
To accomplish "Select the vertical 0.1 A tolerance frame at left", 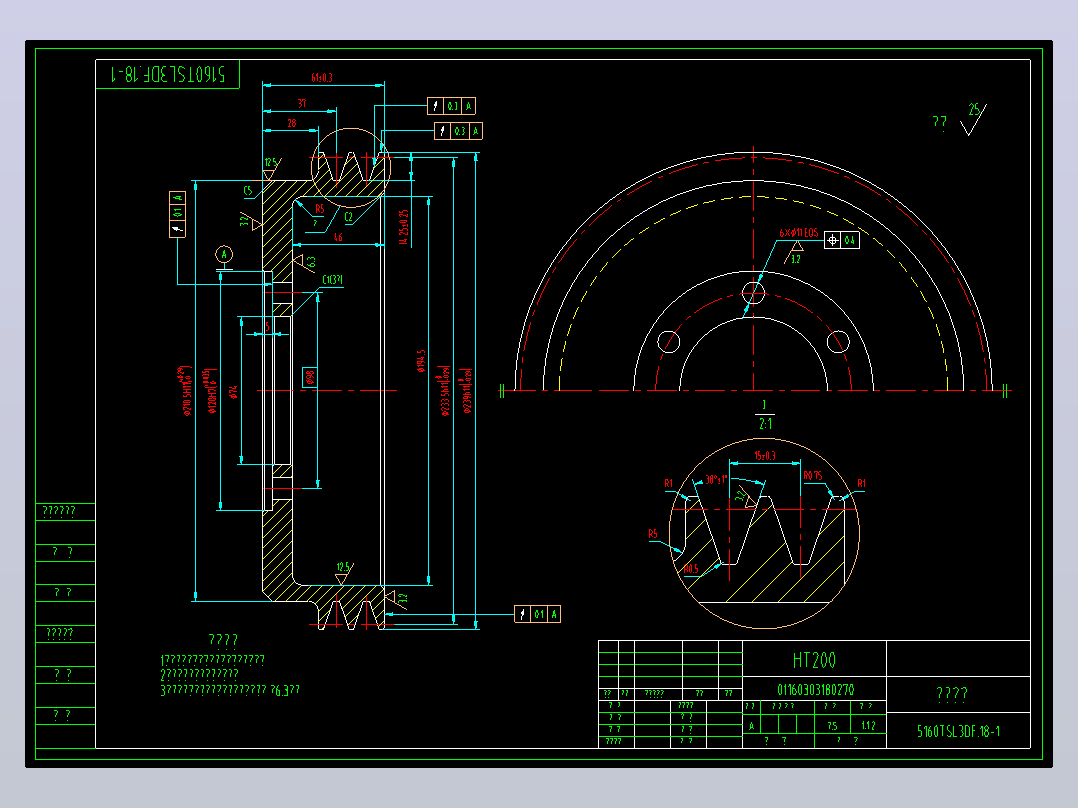I will click(x=177, y=215).
